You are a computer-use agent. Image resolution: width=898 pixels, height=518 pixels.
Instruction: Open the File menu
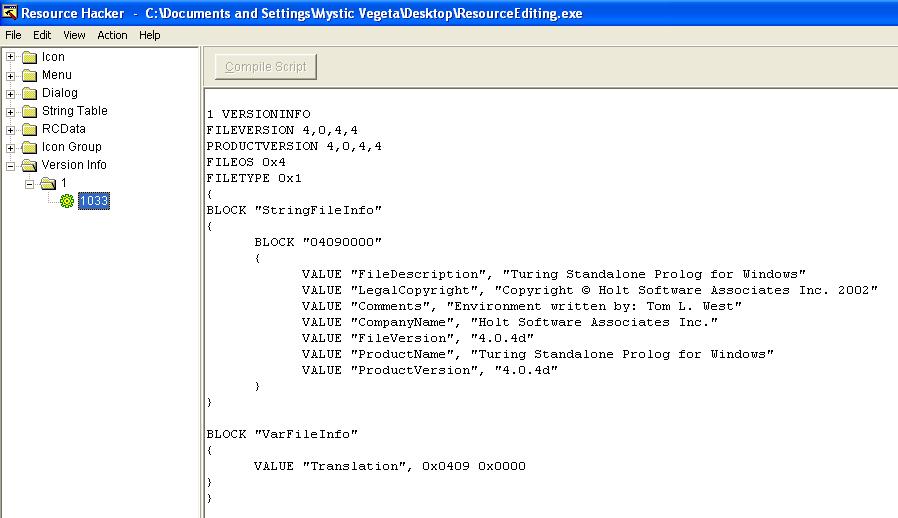coord(13,35)
